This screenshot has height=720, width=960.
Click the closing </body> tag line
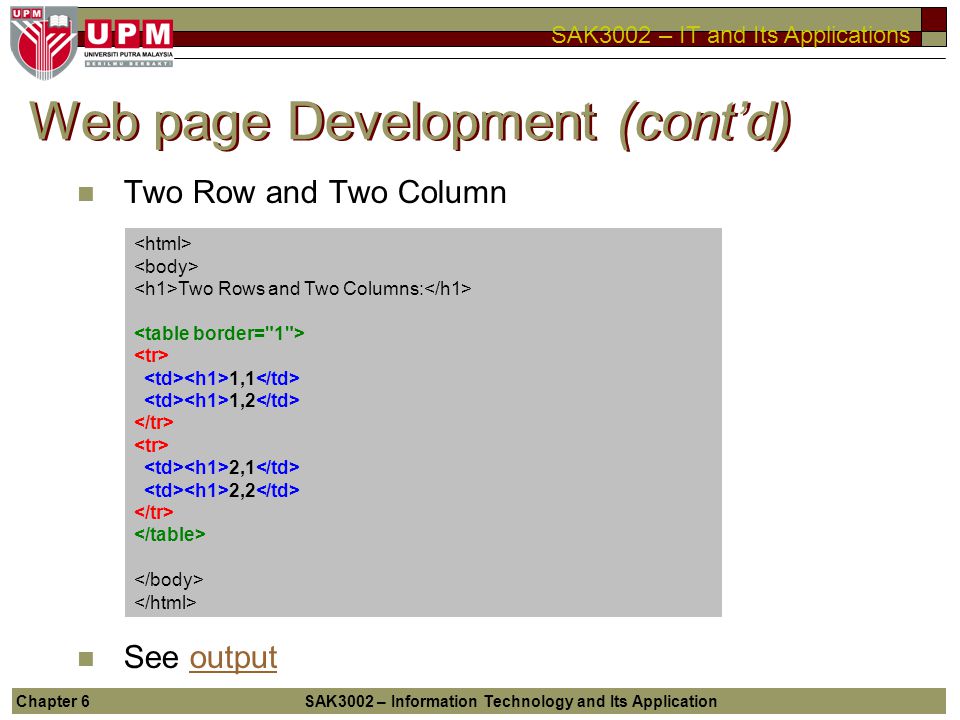pyautogui.click(x=168, y=580)
